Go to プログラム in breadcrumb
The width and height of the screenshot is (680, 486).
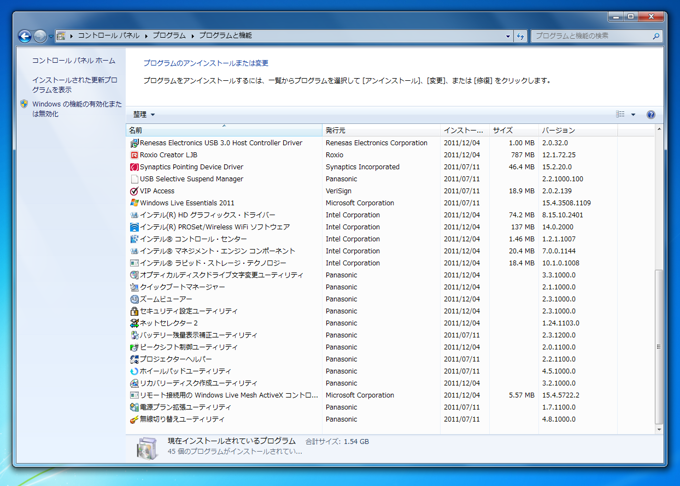pos(169,36)
